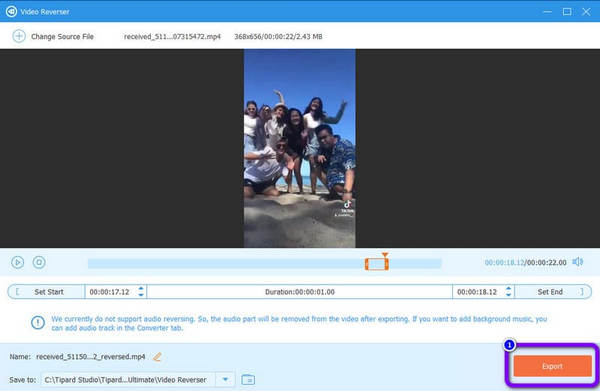Click the Video Reverser app logo icon

11,11
